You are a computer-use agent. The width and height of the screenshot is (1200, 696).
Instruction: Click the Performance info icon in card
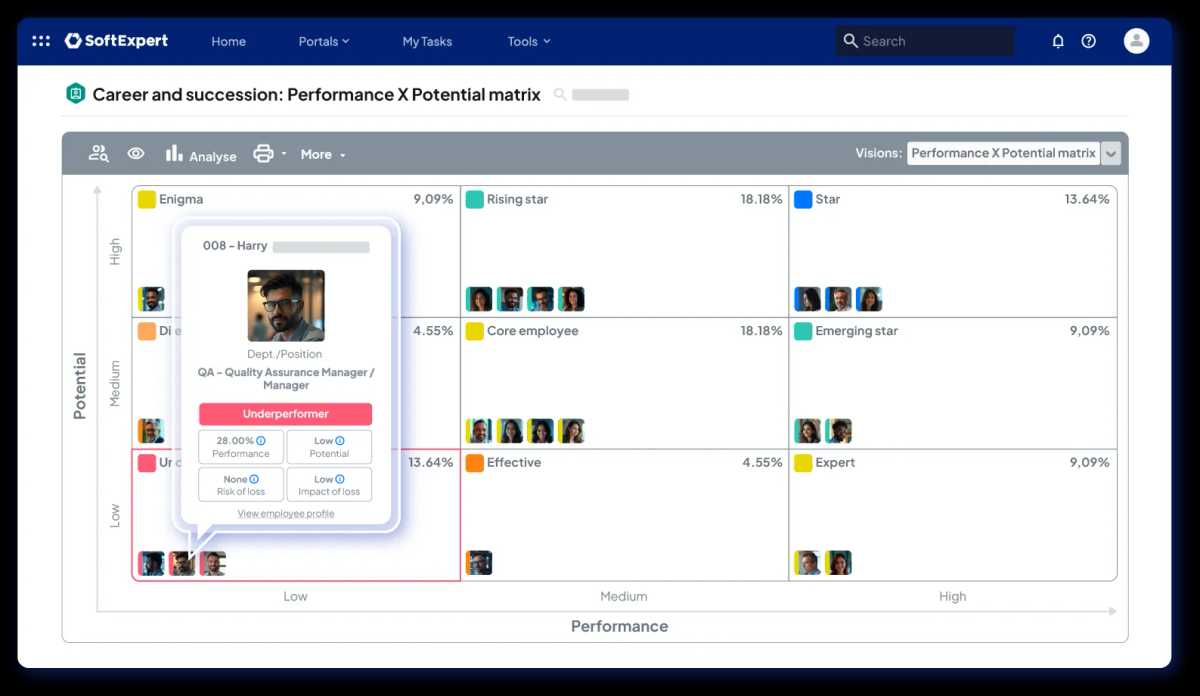tap(261, 441)
